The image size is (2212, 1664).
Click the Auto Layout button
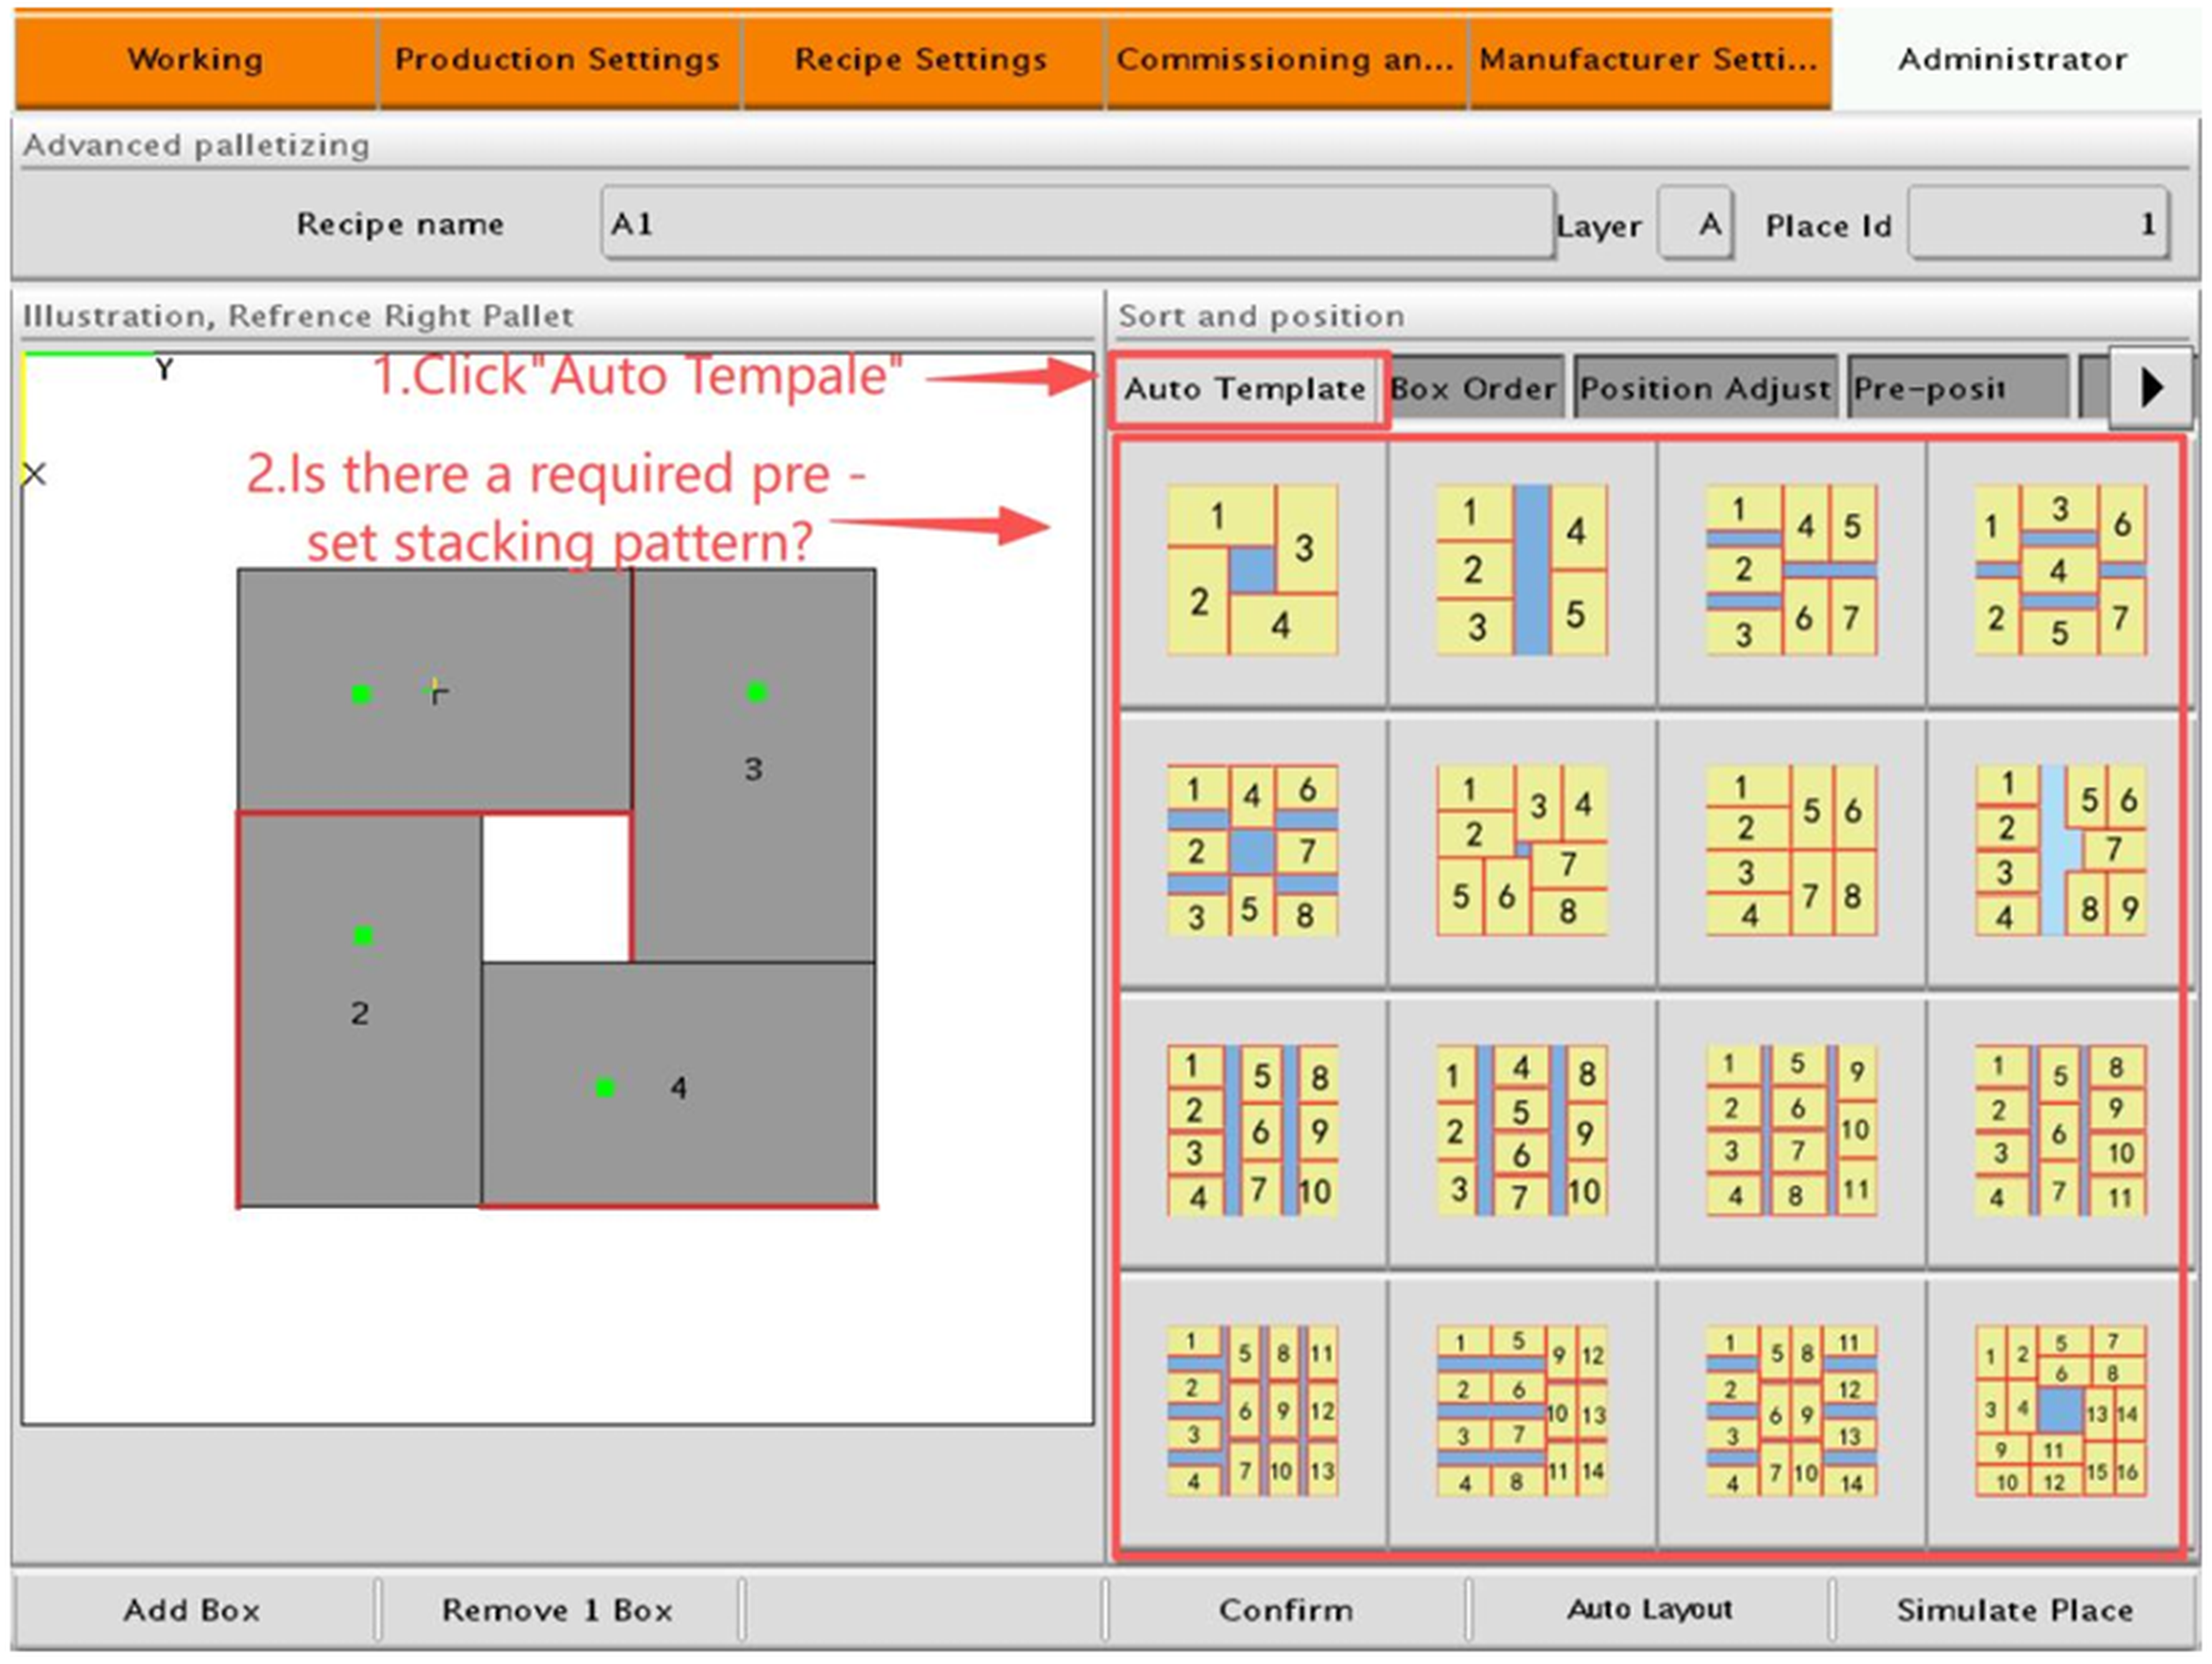click(x=1650, y=1609)
